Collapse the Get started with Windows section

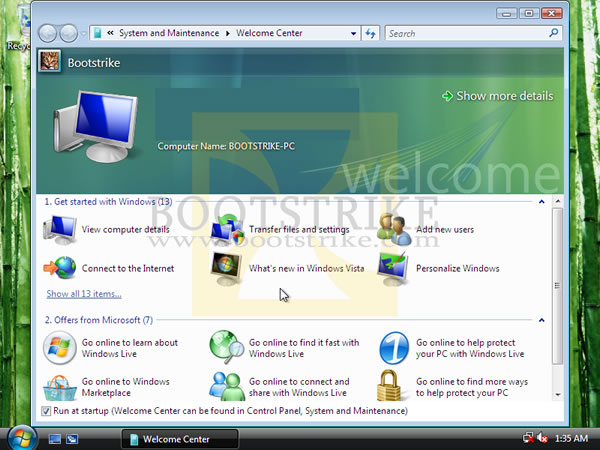(x=542, y=202)
